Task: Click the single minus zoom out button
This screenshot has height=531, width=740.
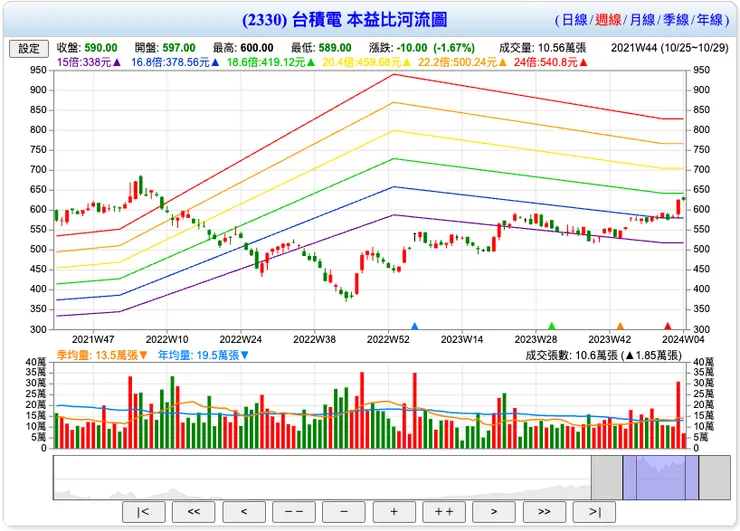Action: tap(344, 512)
